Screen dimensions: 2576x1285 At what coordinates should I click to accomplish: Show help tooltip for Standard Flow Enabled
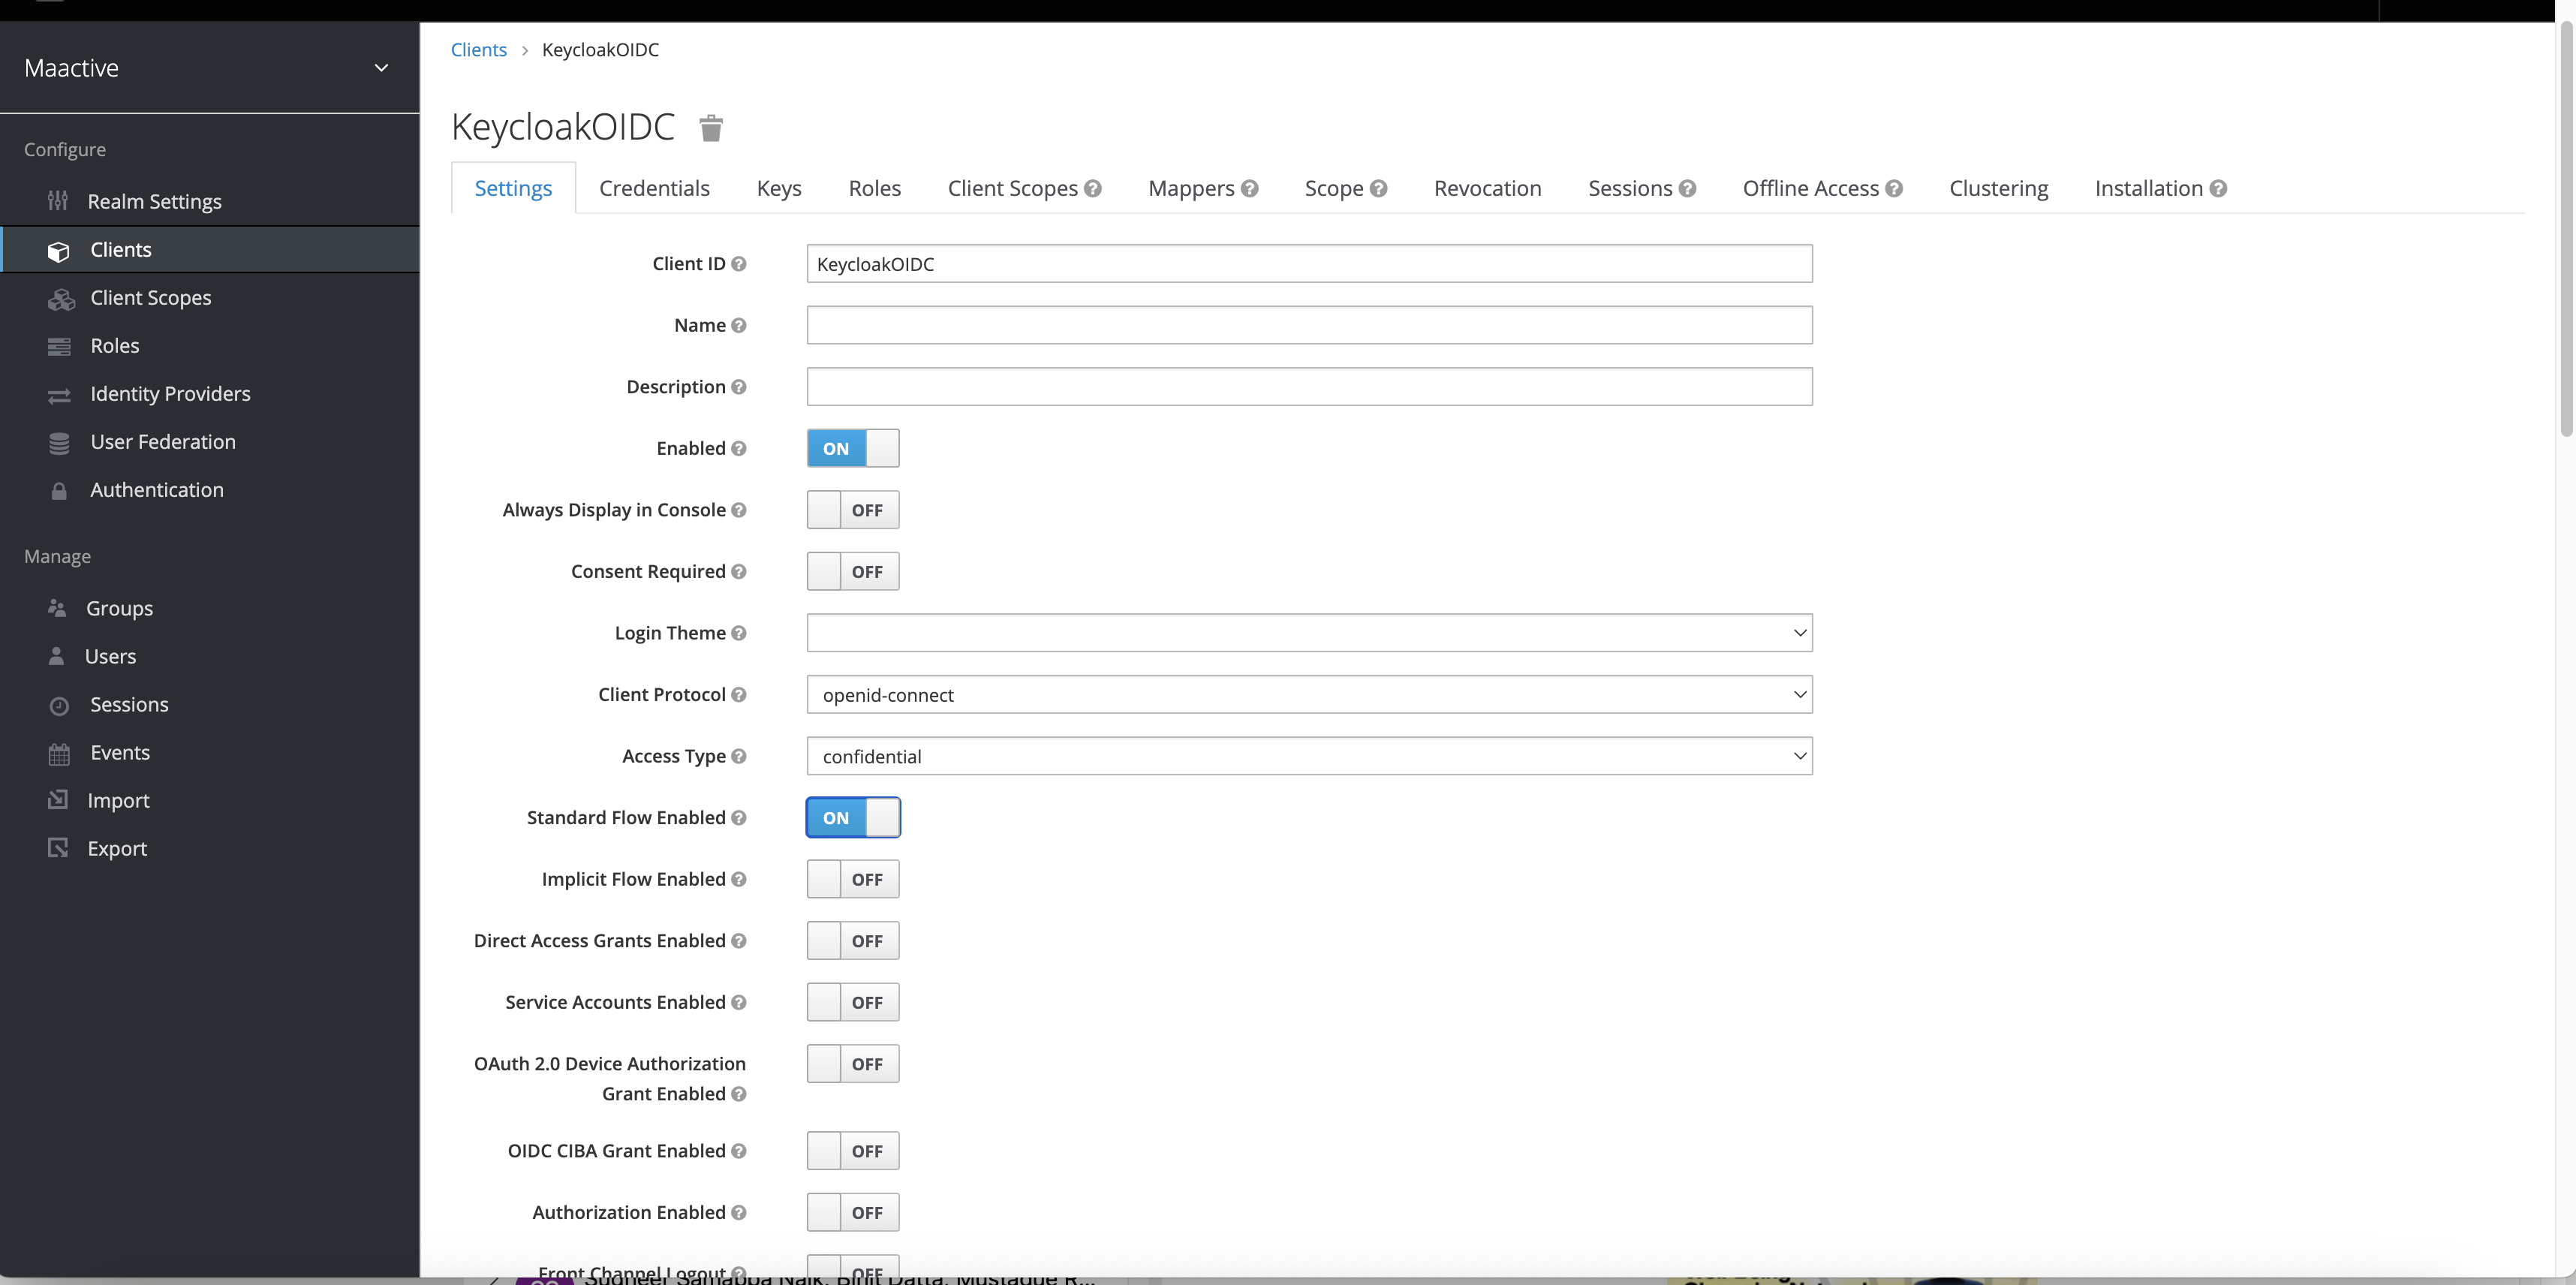(x=739, y=817)
